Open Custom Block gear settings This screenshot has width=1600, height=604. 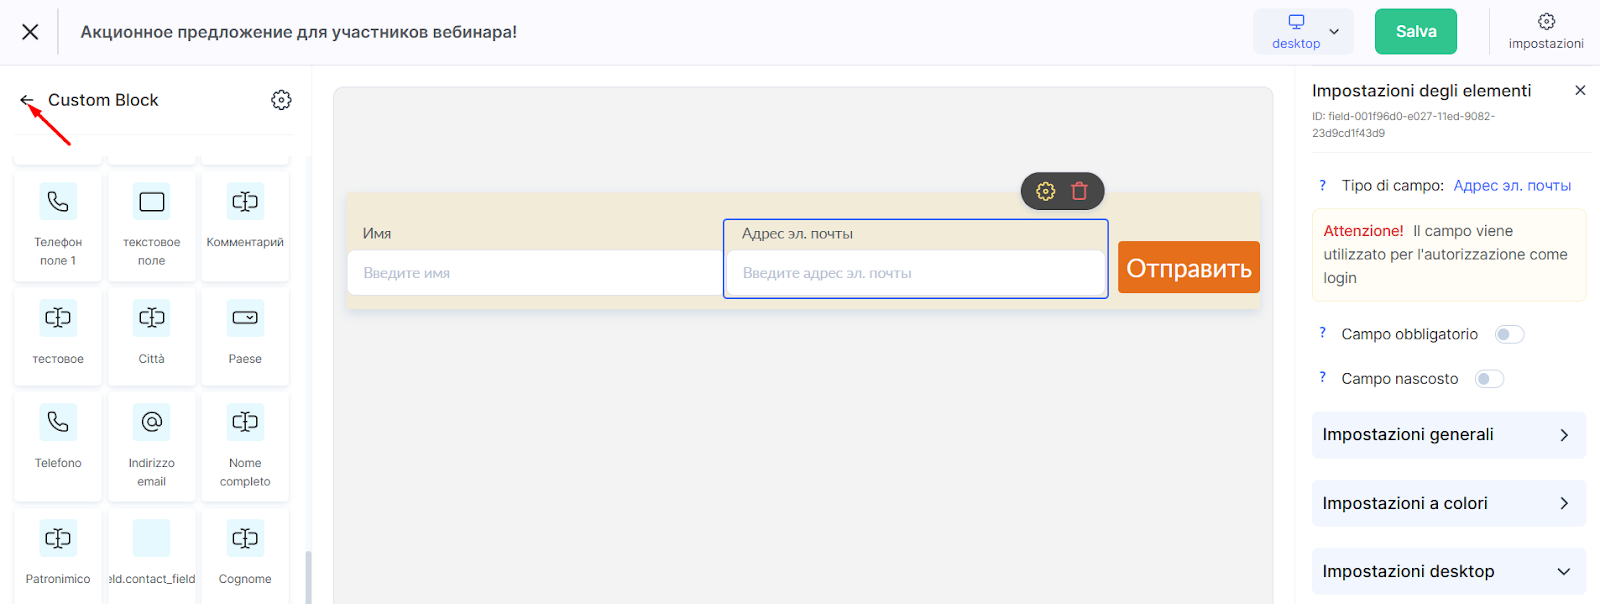(x=281, y=100)
